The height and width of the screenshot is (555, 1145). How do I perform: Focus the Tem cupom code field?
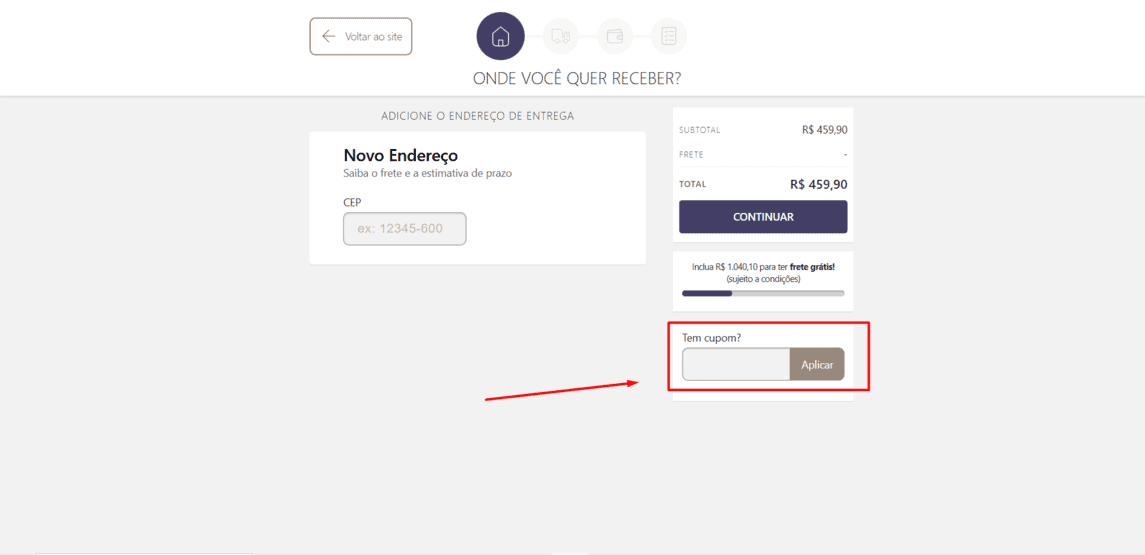click(736, 364)
